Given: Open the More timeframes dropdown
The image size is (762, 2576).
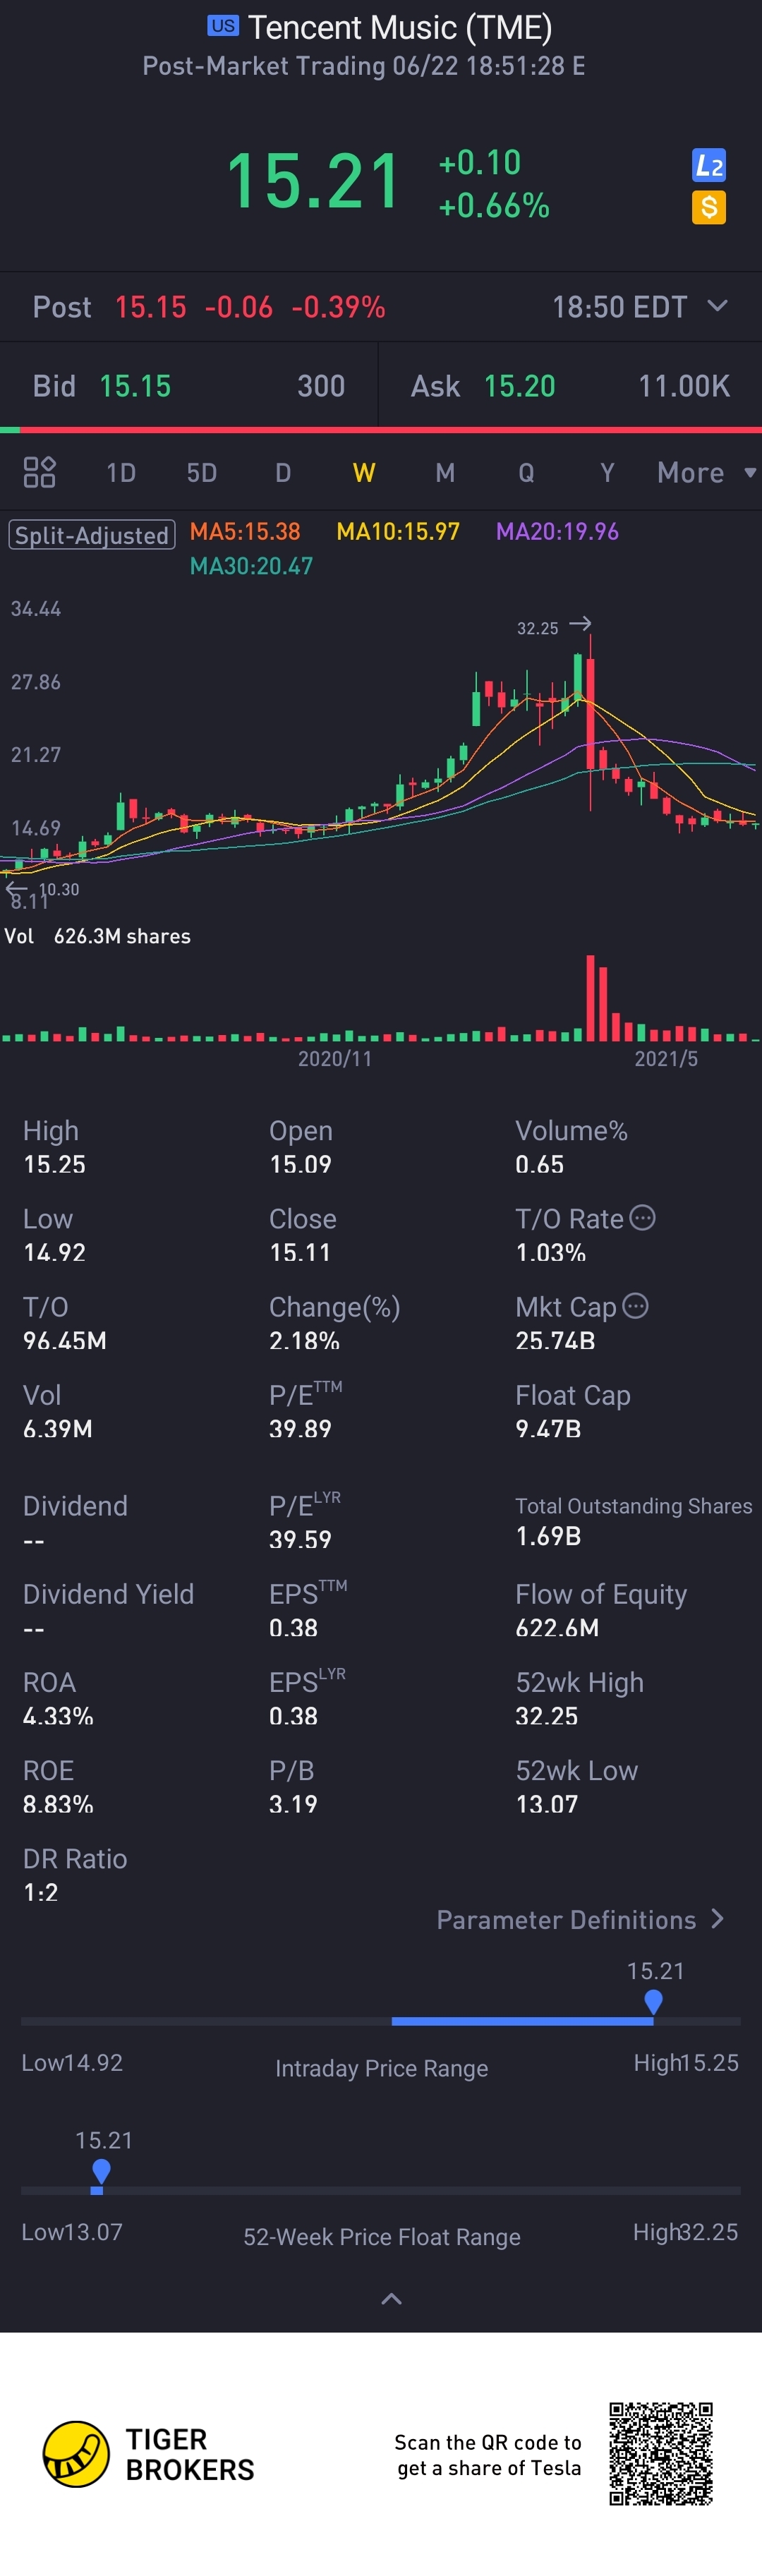Looking at the screenshot, I should [705, 472].
